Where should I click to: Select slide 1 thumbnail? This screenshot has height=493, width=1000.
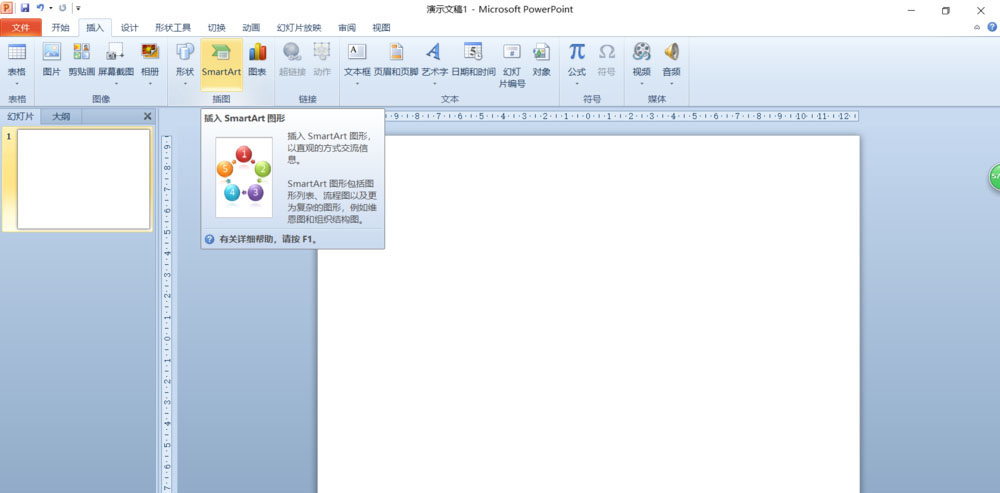click(x=84, y=179)
